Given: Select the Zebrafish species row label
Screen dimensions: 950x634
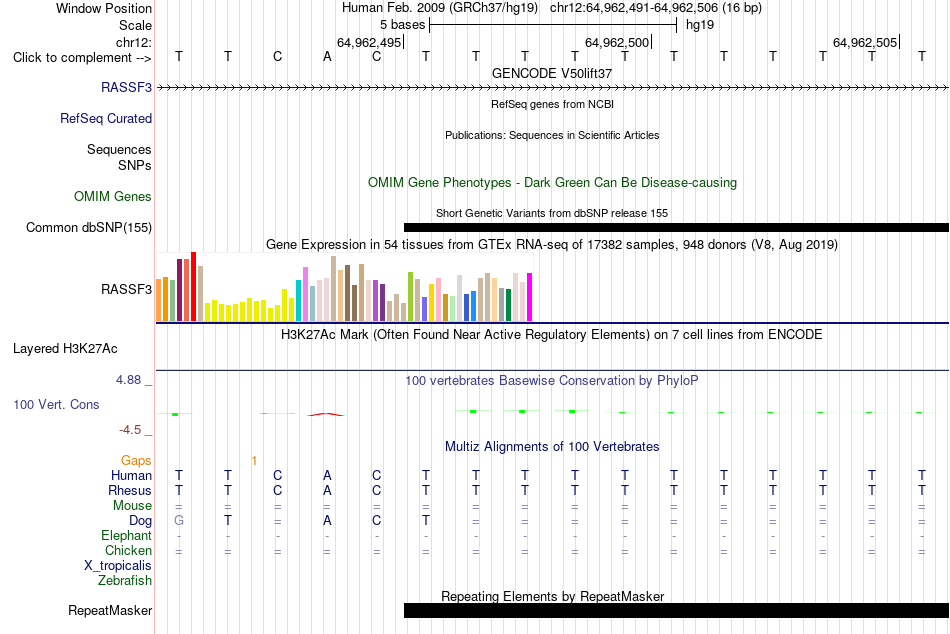Looking at the screenshot, I should point(124,580).
